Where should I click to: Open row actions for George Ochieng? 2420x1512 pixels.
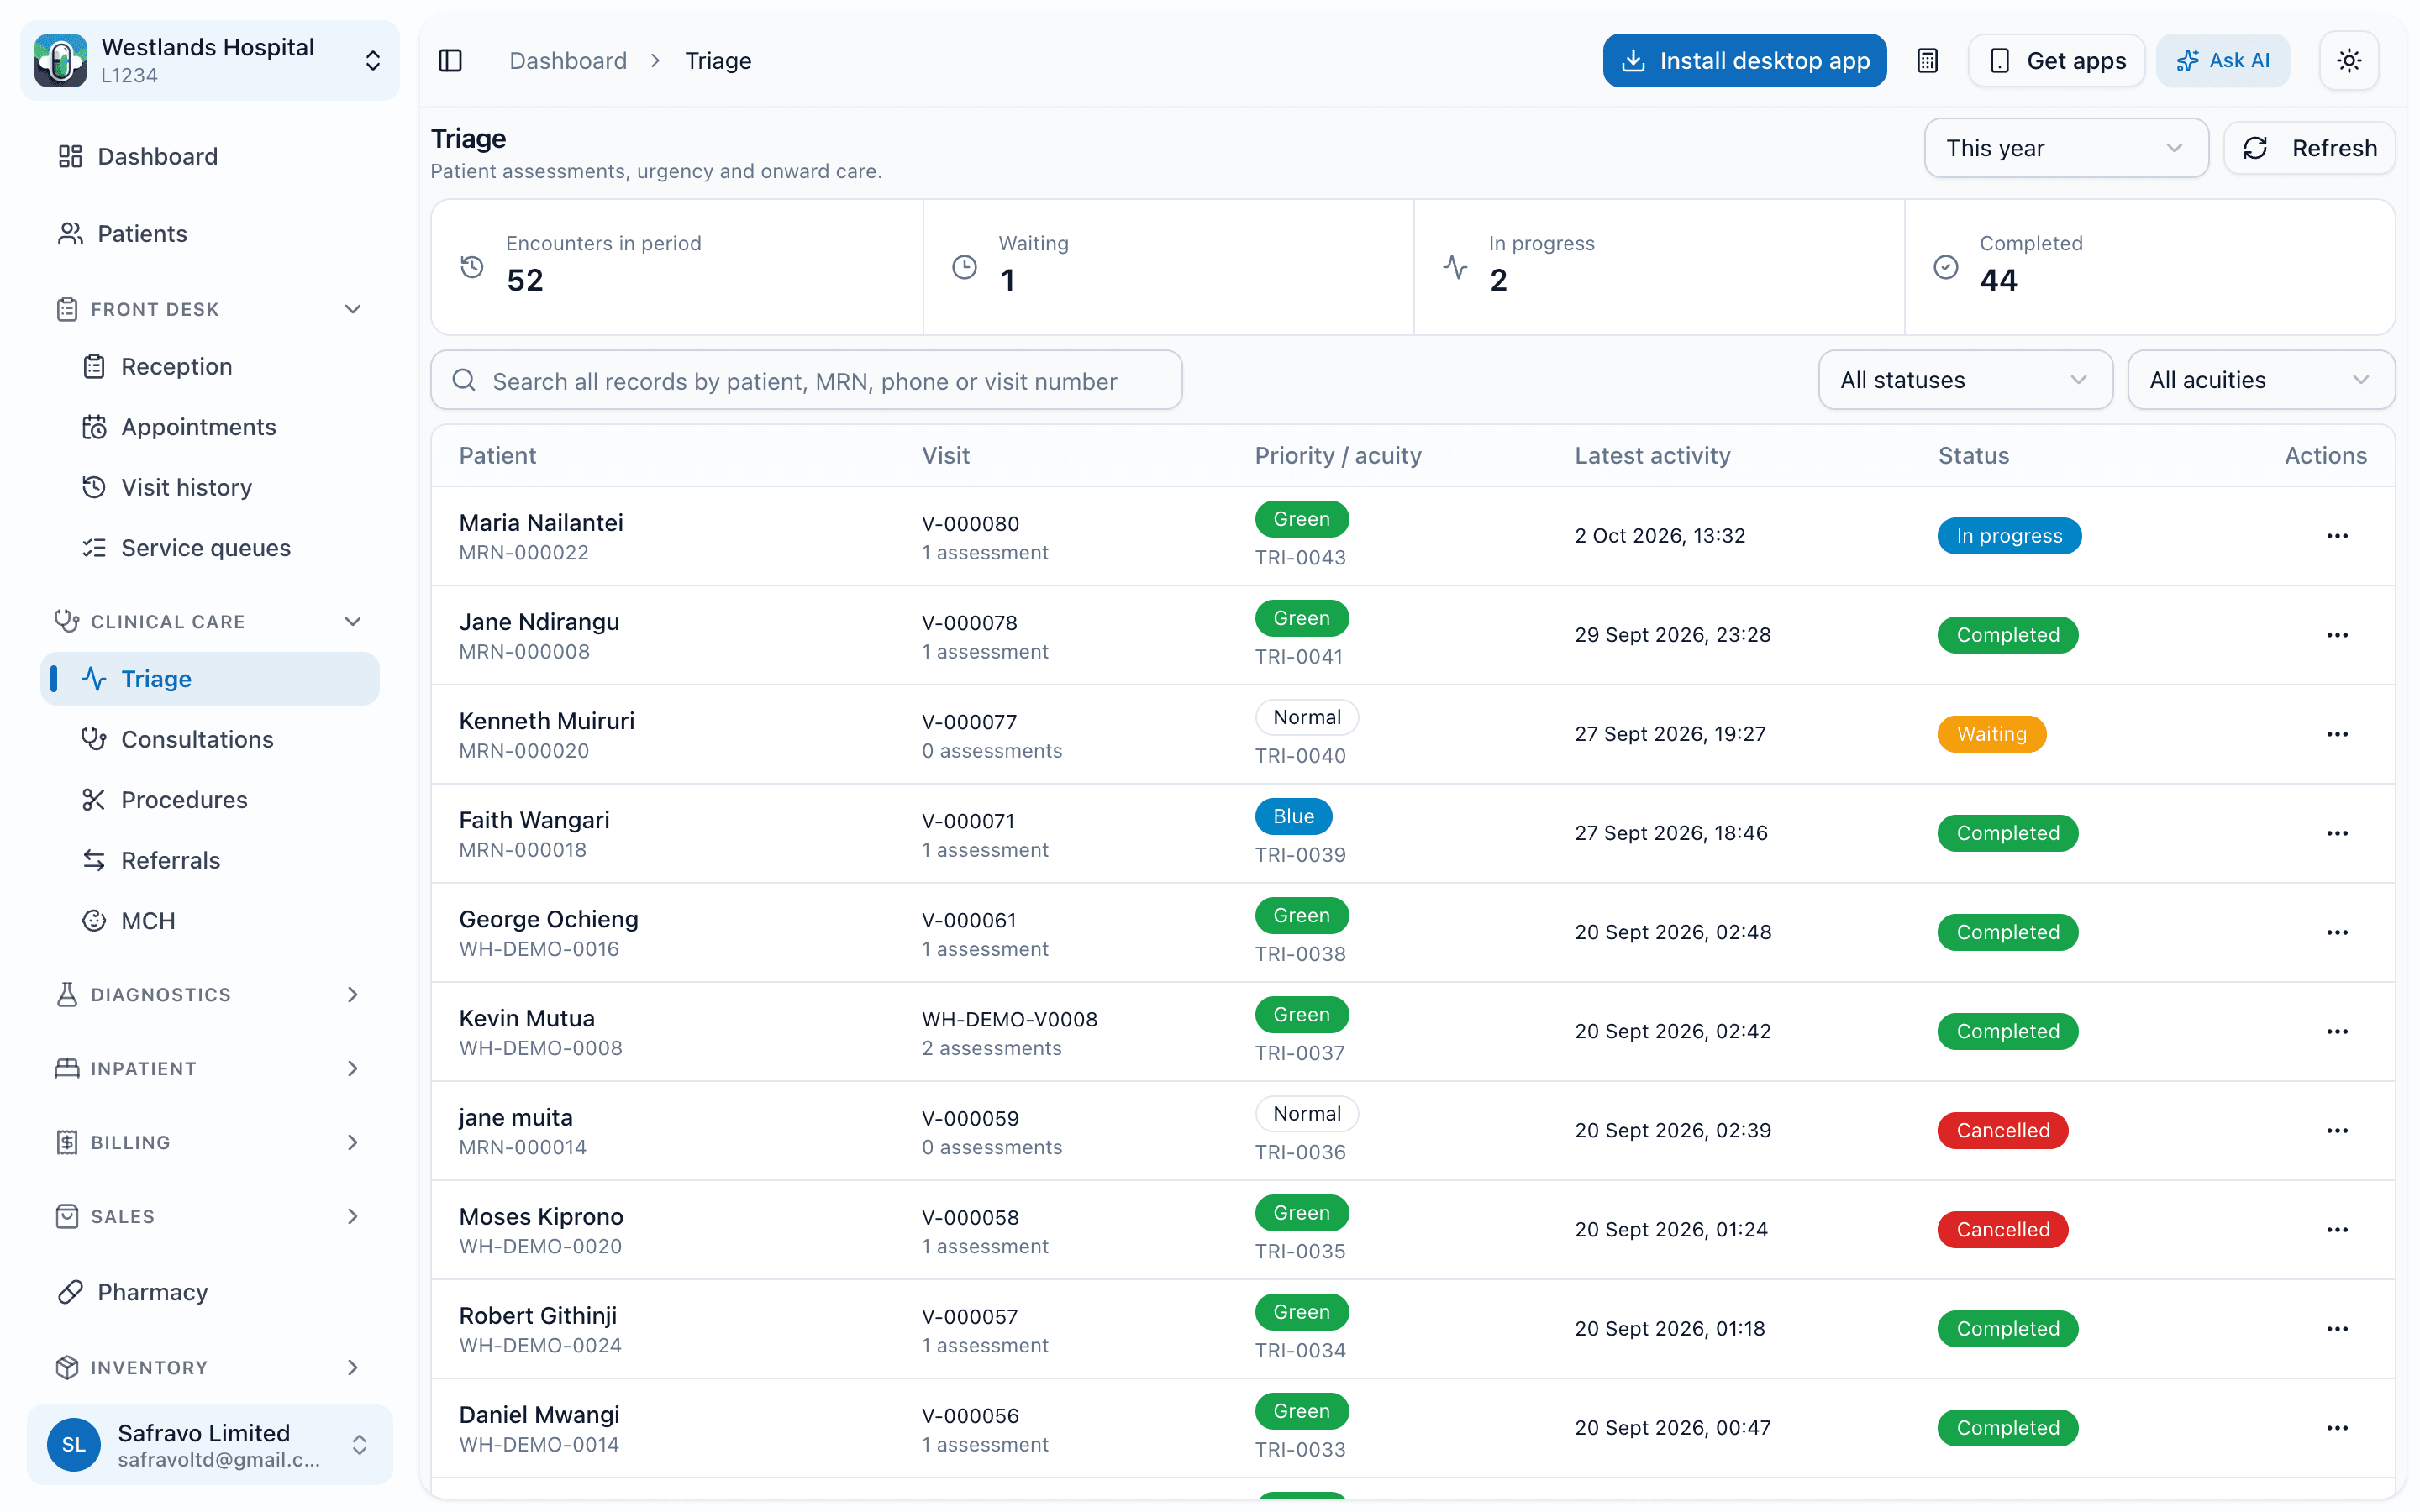tap(2337, 932)
